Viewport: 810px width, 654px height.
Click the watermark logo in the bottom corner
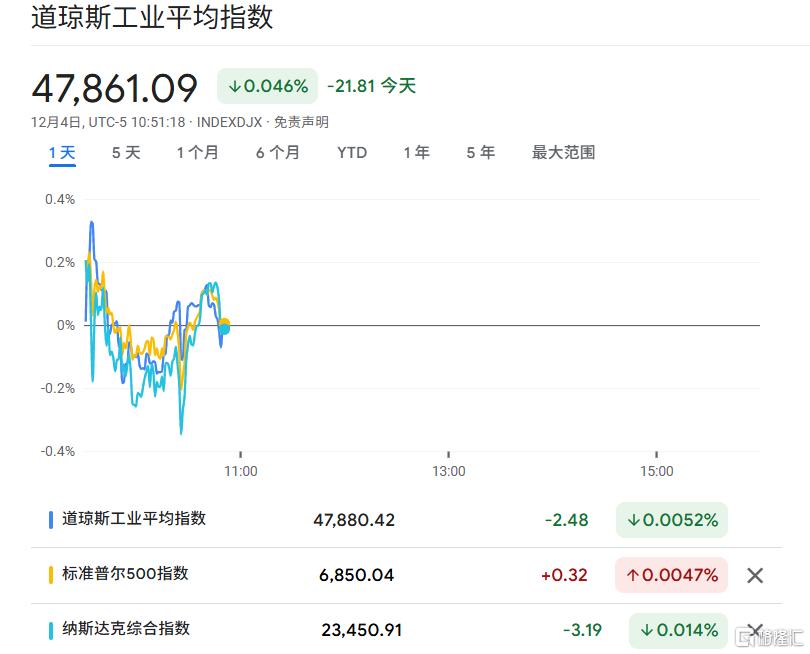(768, 635)
